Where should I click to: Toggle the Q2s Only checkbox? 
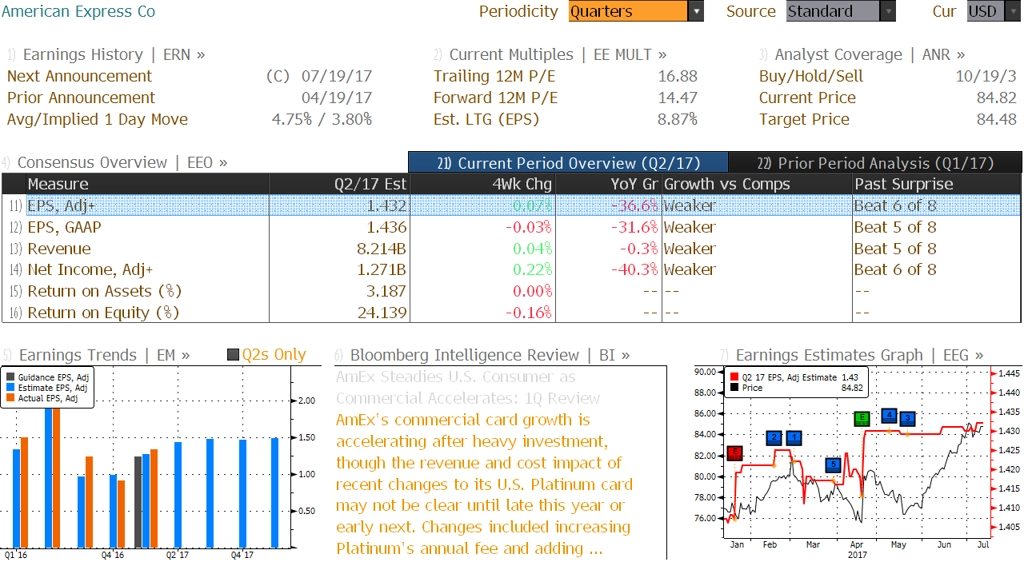click(x=232, y=355)
